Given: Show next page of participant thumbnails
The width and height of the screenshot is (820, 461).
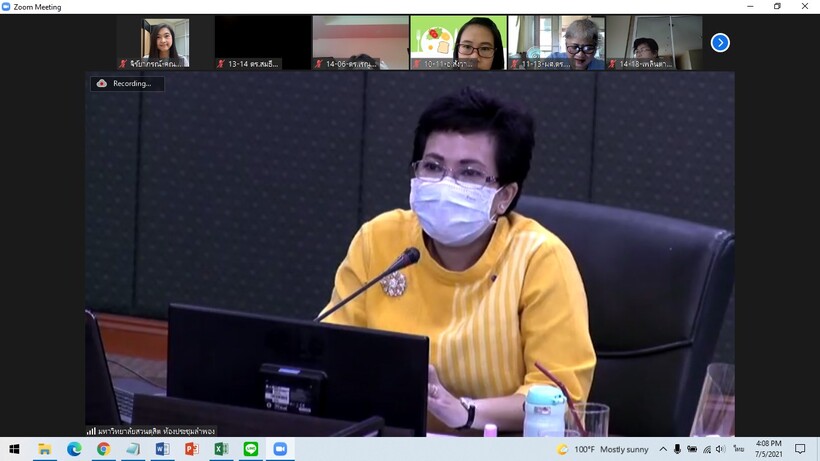Looking at the screenshot, I should coord(720,43).
